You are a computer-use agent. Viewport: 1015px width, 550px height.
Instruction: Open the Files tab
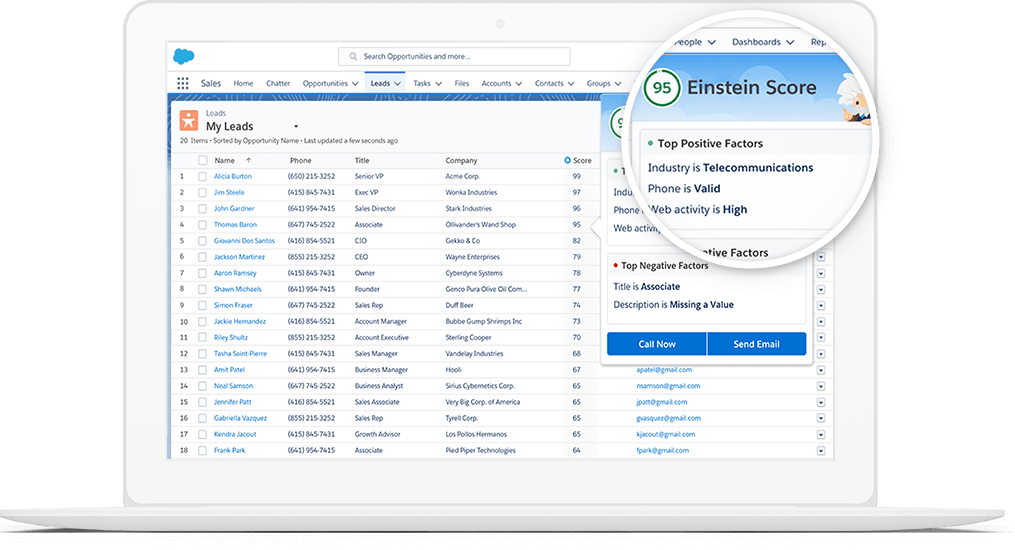[462, 83]
